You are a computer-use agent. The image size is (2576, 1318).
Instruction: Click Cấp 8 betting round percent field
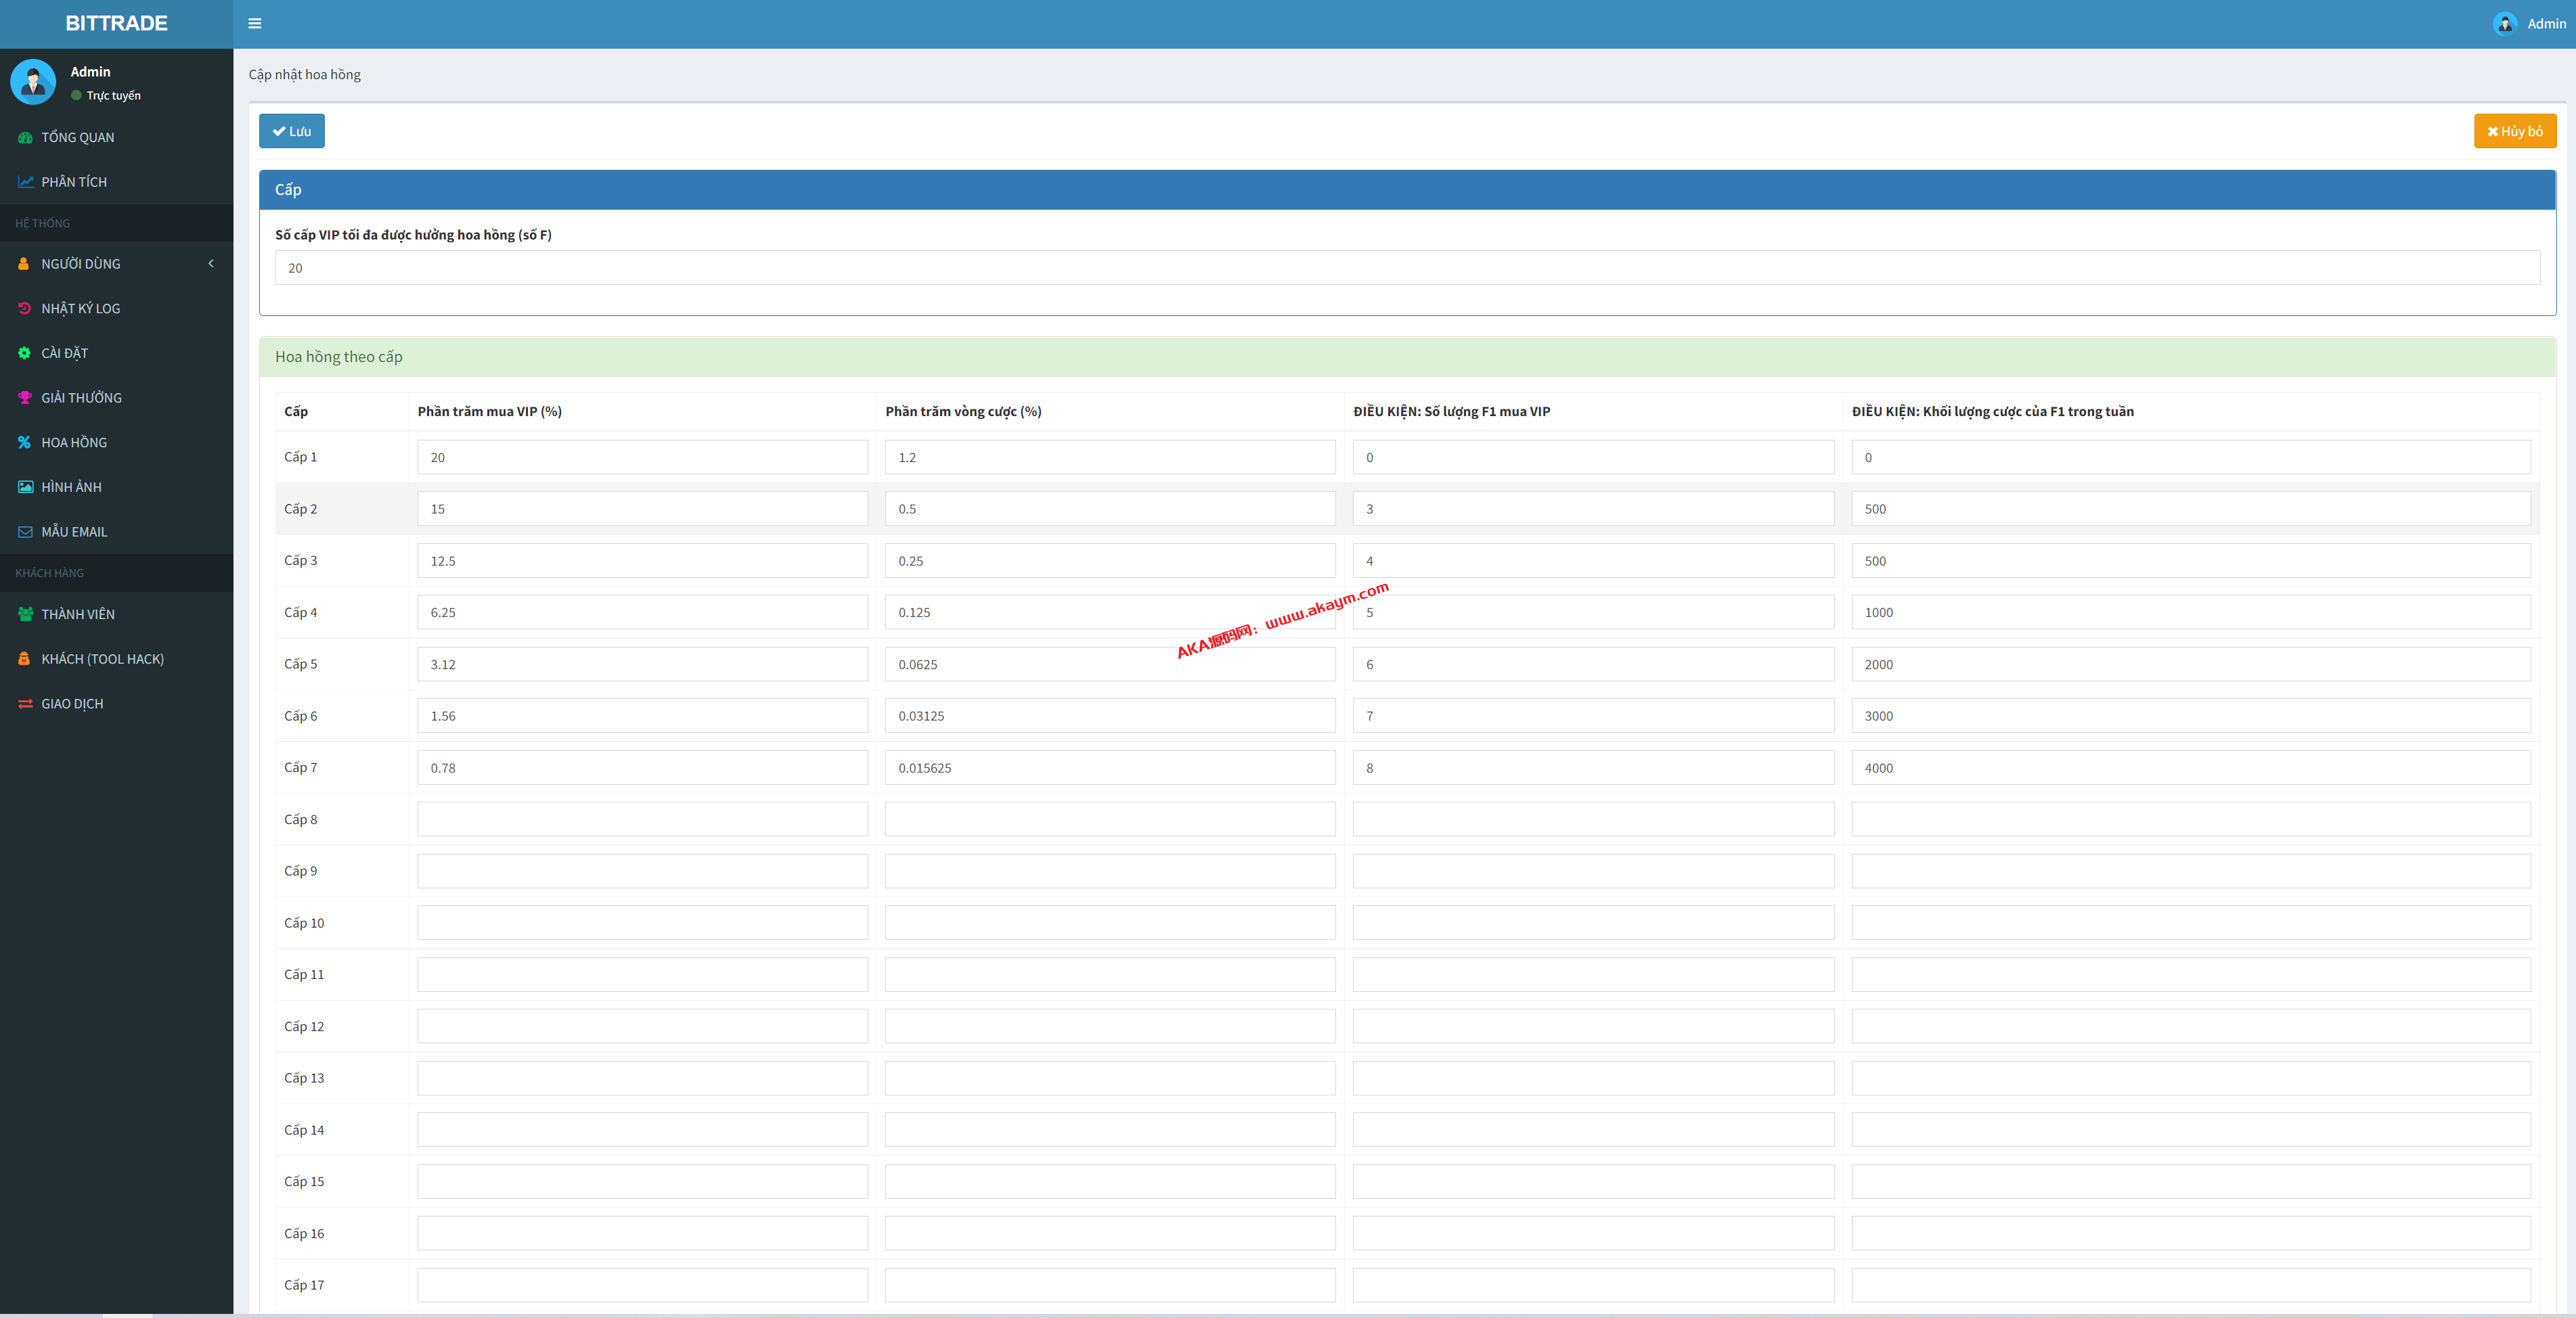click(1109, 819)
